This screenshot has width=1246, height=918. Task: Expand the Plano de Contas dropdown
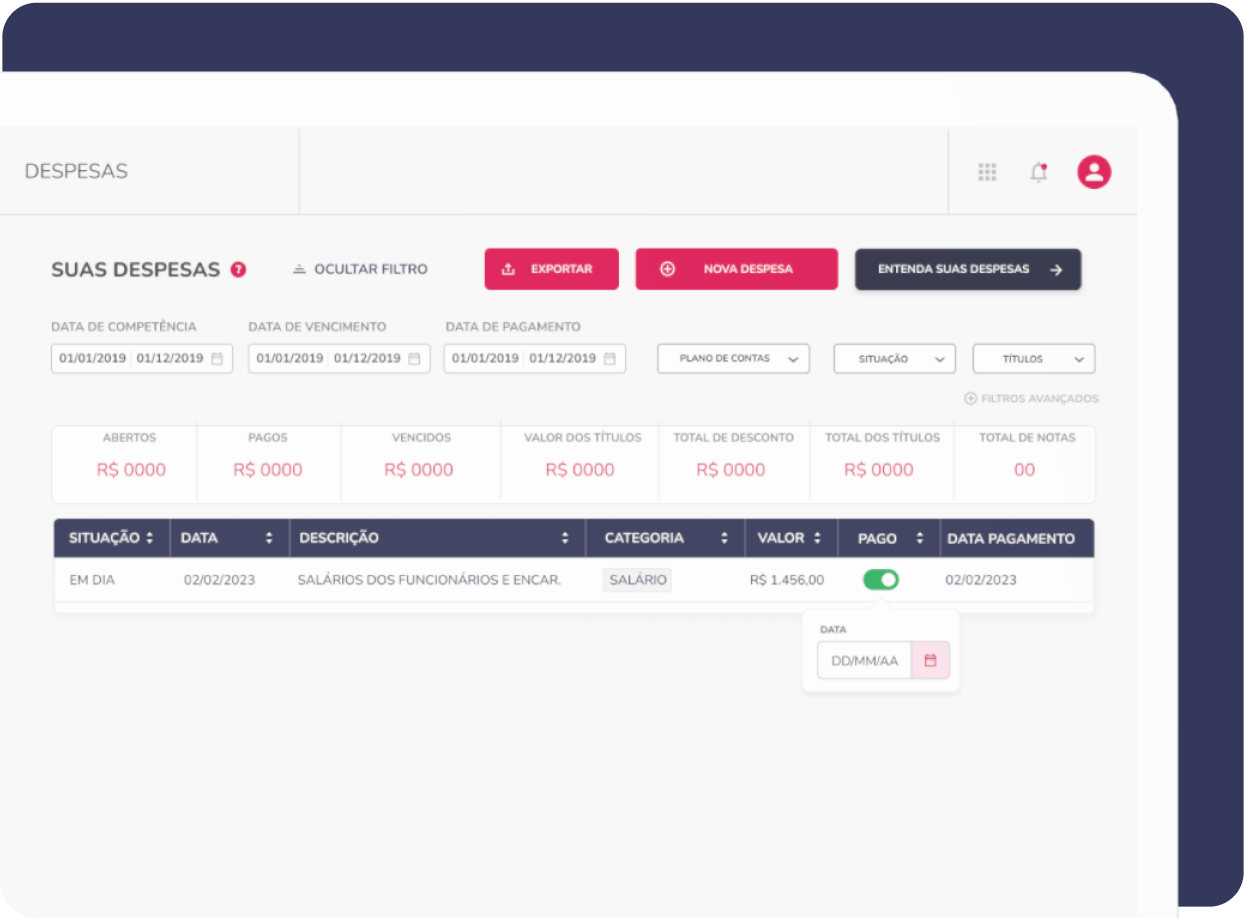pyautogui.click(x=733, y=358)
